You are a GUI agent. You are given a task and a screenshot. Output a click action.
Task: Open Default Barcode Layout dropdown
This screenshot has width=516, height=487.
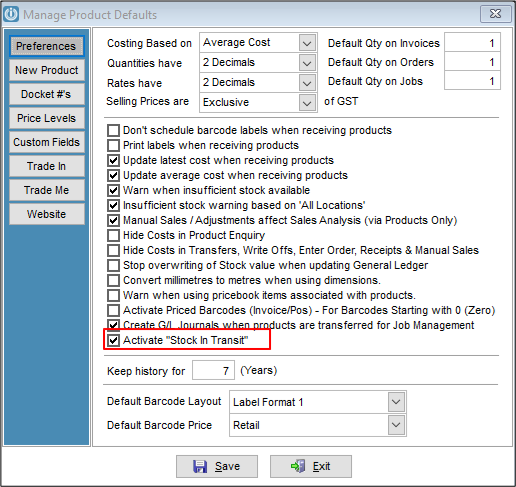coord(396,402)
